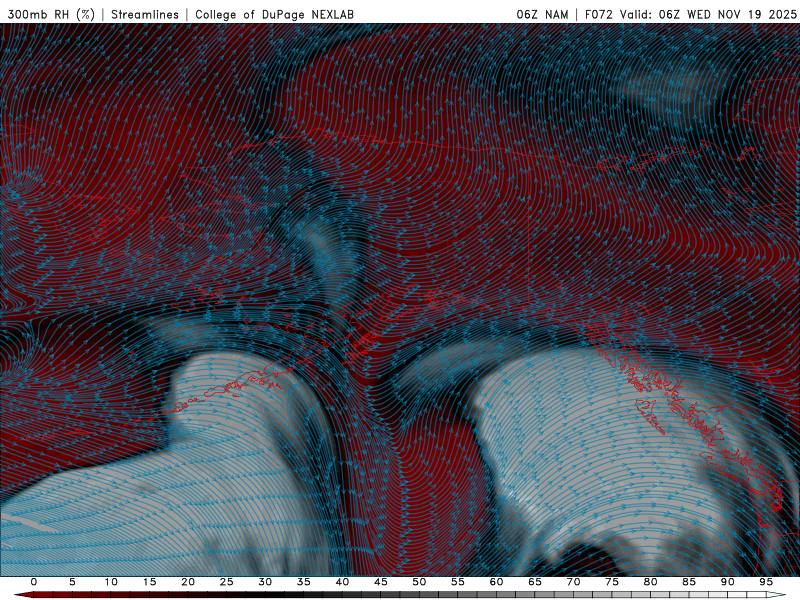800x600 pixels.
Task: Click the '35' tick label on colorbar
Action: pyautogui.click(x=304, y=582)
